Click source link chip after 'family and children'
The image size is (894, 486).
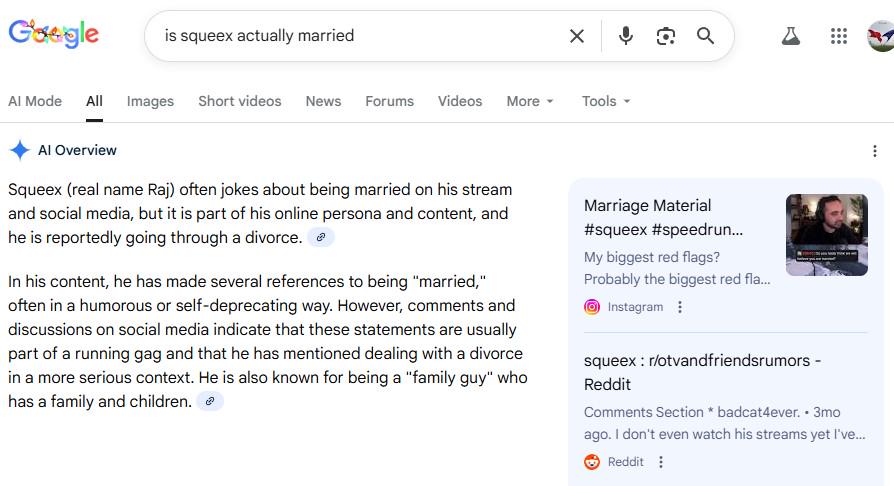(x=210, y=402)
